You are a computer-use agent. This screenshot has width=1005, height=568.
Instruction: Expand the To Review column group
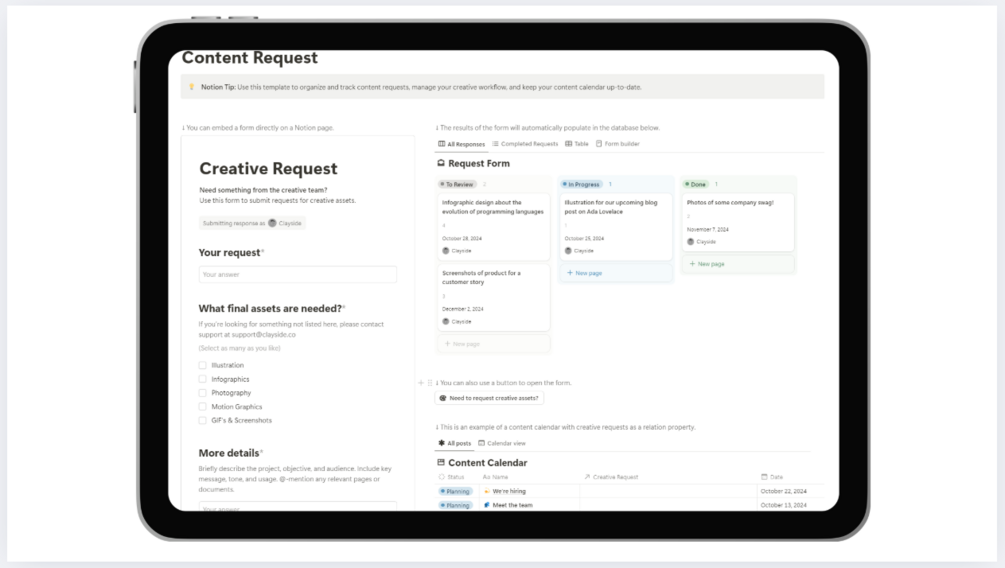click(457, 184)
